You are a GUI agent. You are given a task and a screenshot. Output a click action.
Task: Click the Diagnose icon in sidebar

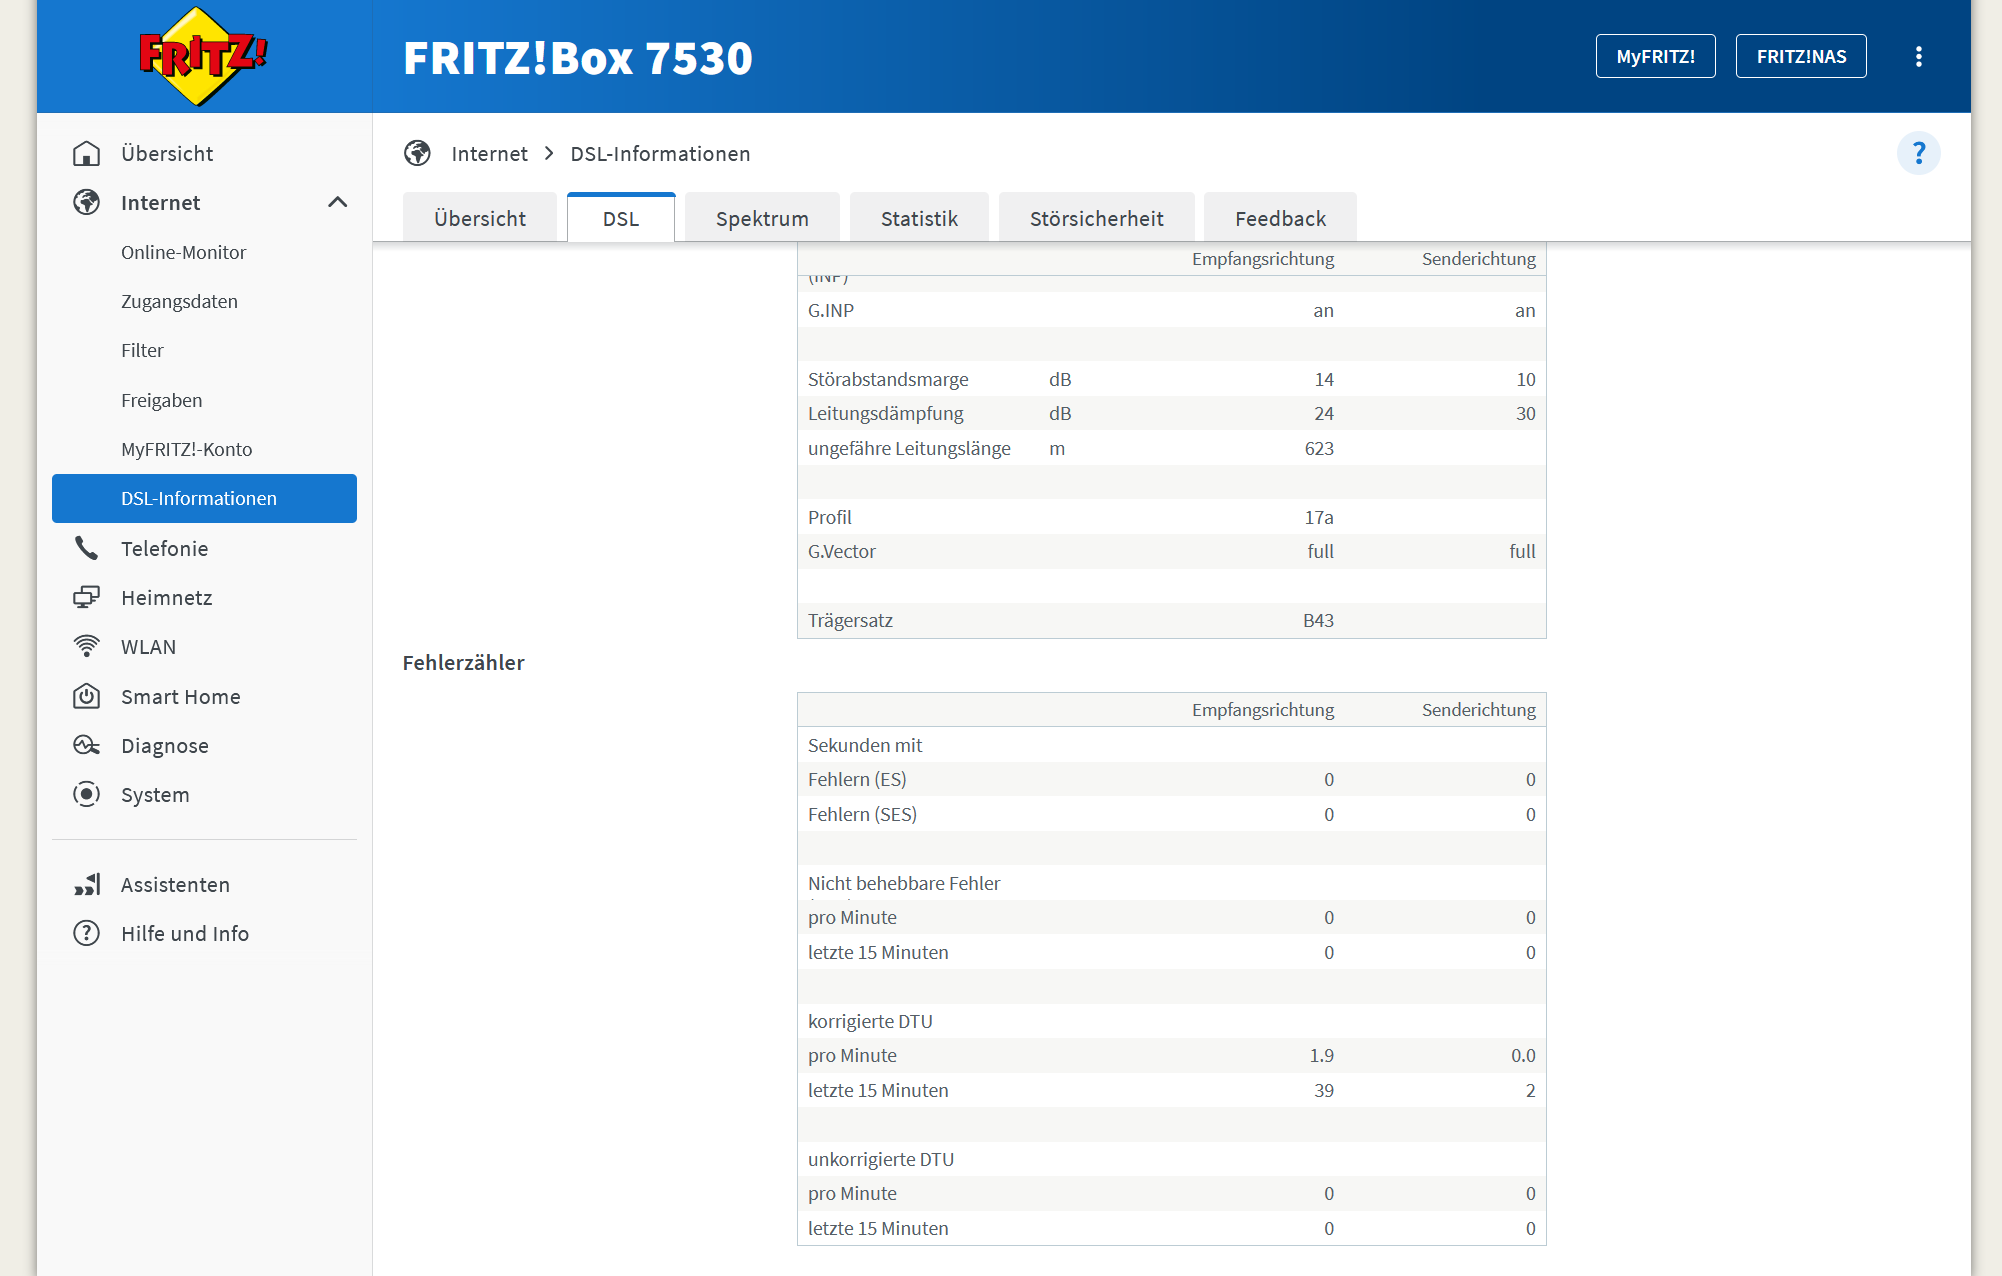(87, 745)
